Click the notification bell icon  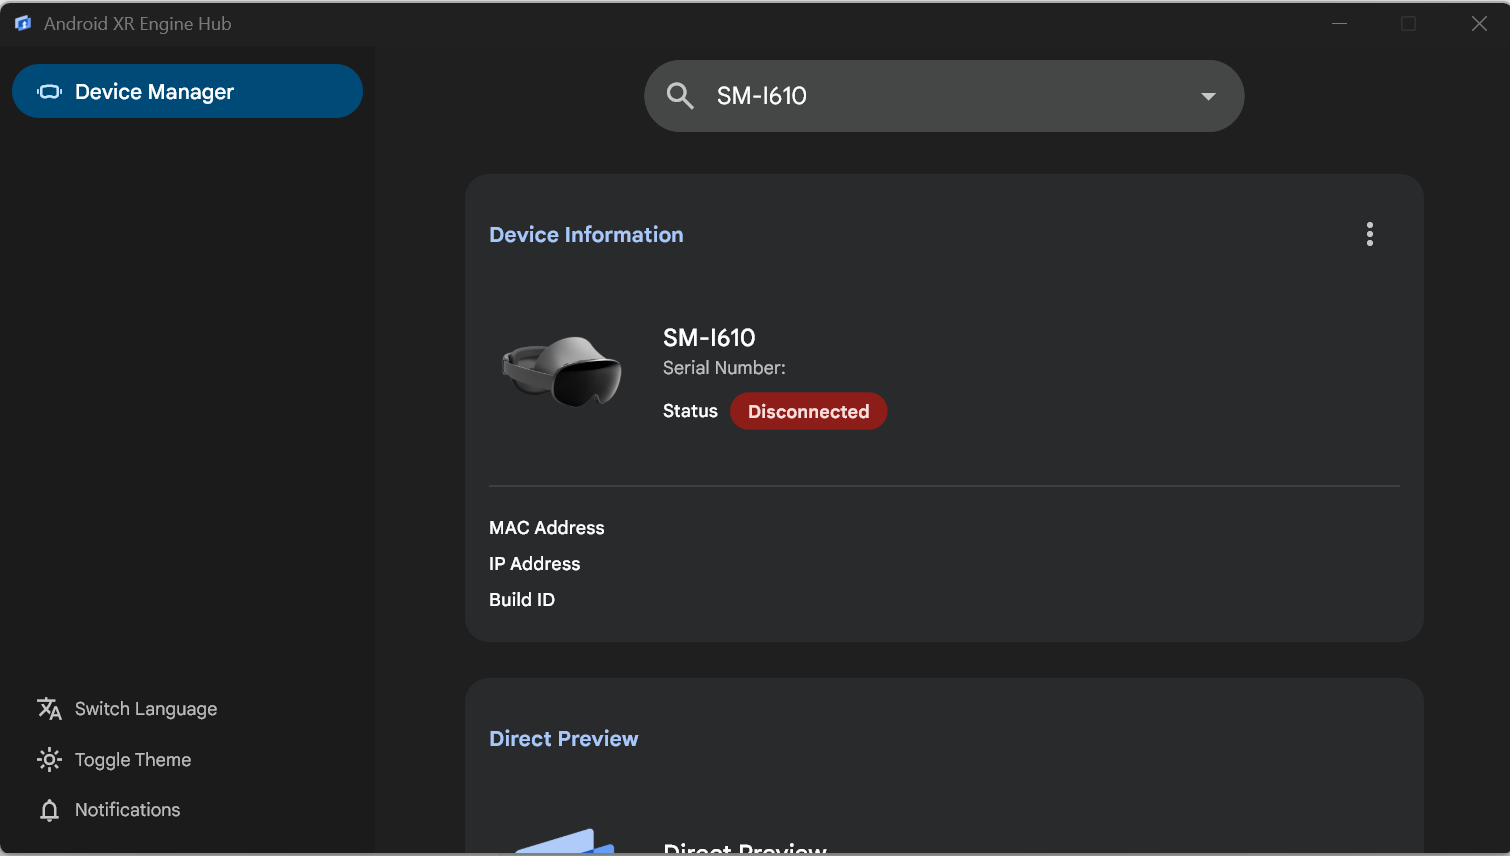49,810
